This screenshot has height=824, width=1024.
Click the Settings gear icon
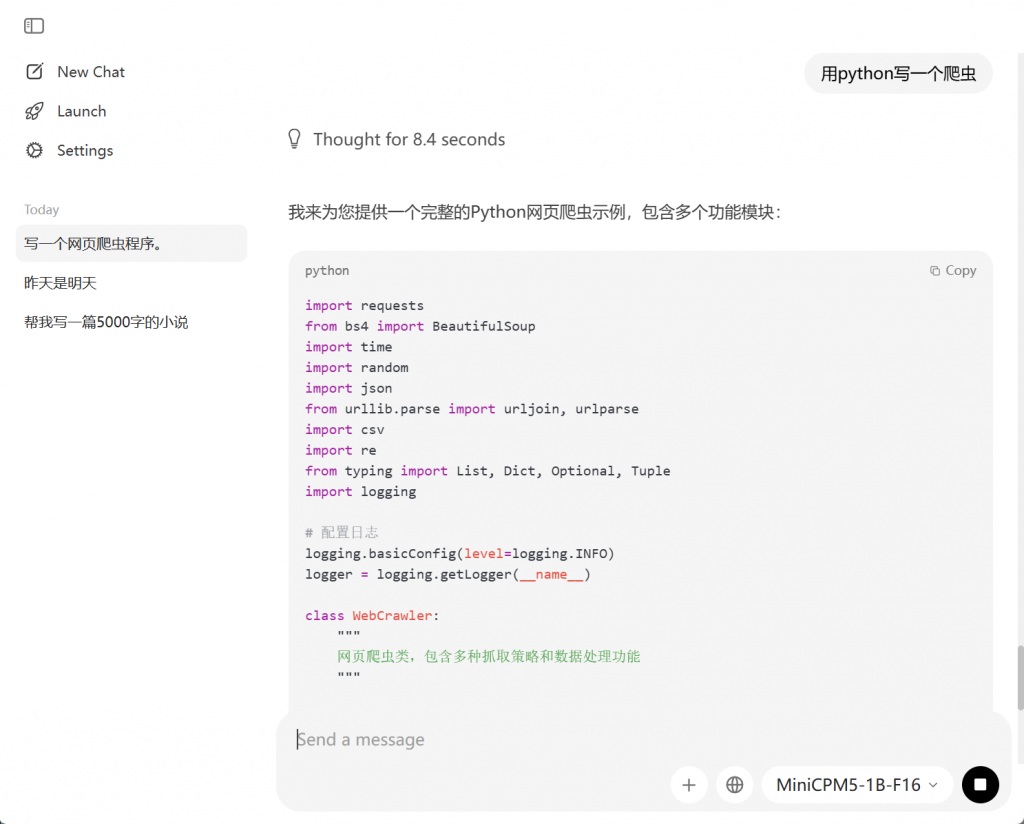point(35,150)
